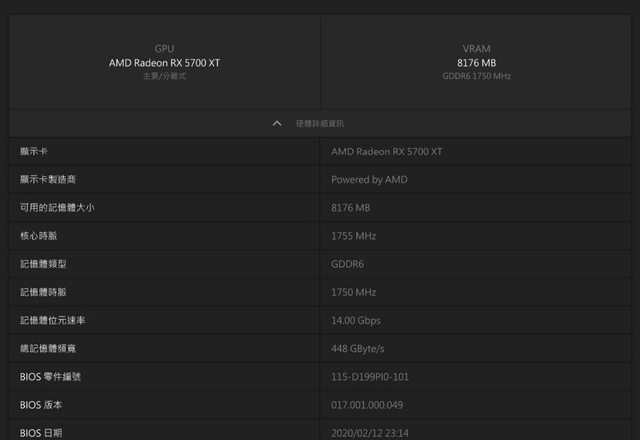Screen dimensions: 640x440
Task: Click the 'Powered by AMD' manufacturer value
Action: coord(369,180)
